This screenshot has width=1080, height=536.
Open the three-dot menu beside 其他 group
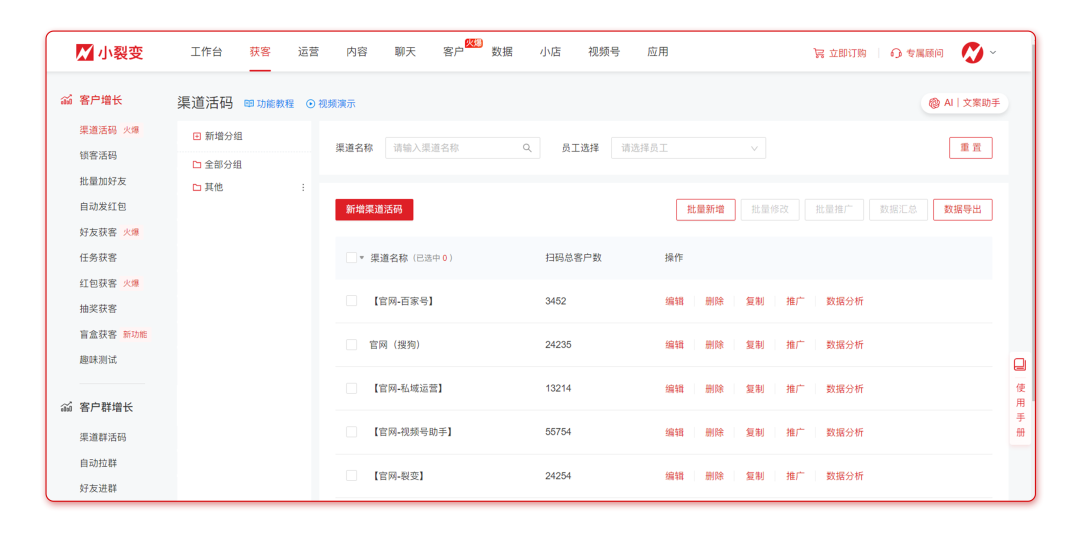(x=303, y=187)
